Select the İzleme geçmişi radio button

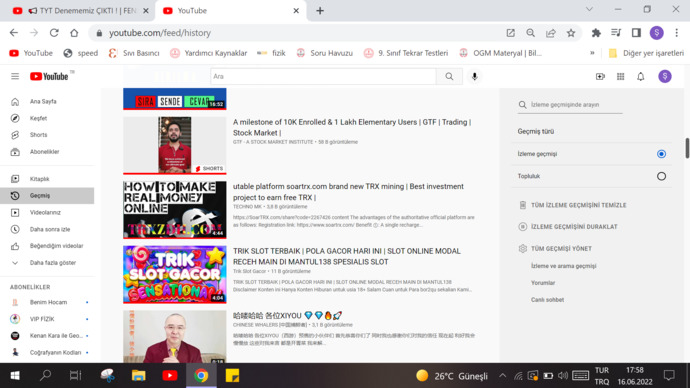(x=661, y=154)
